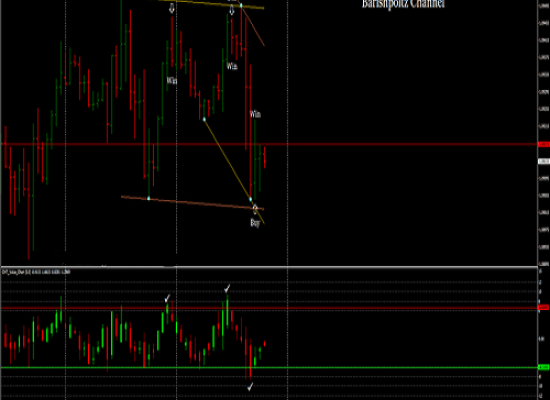
Task: Select the up arrow above the Buy label
Action: 255,209
